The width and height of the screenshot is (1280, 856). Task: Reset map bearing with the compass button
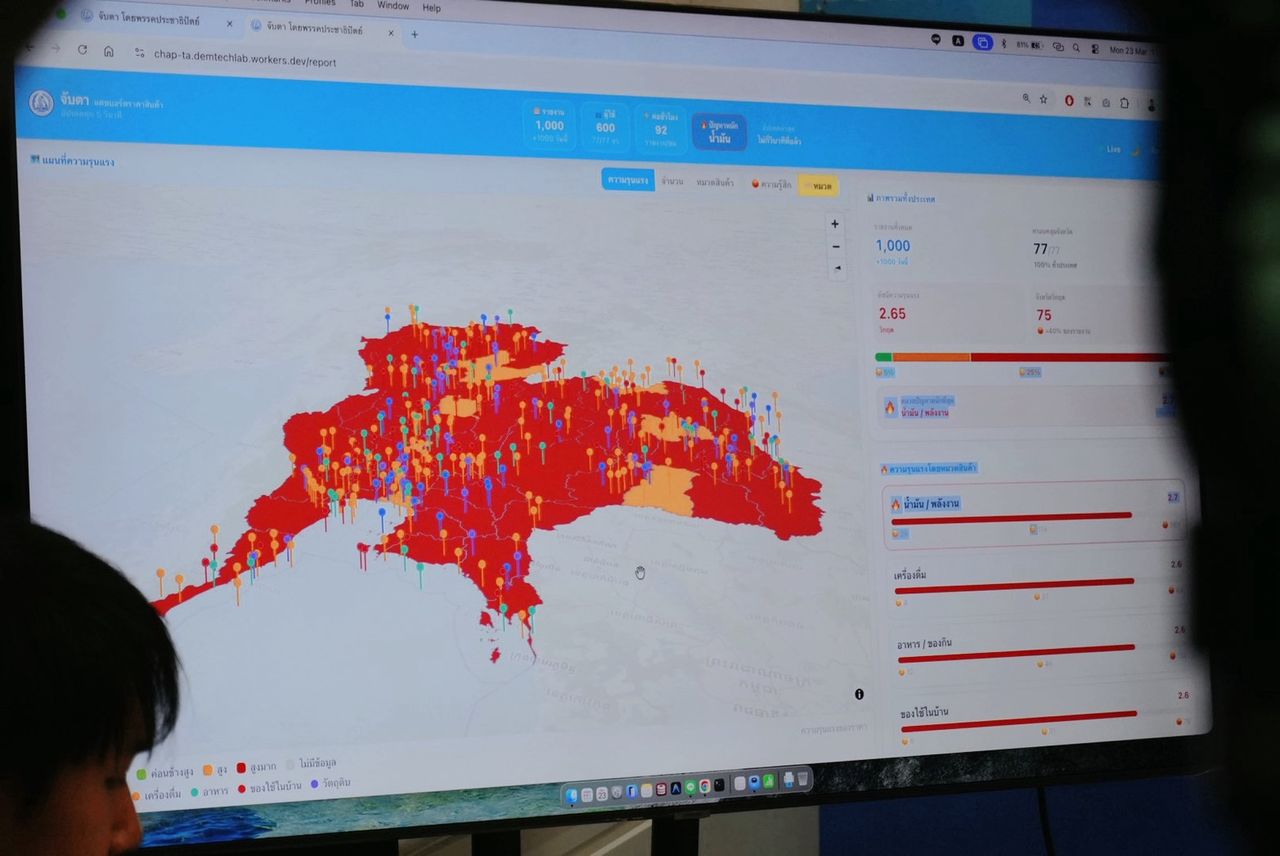point(837,269)
